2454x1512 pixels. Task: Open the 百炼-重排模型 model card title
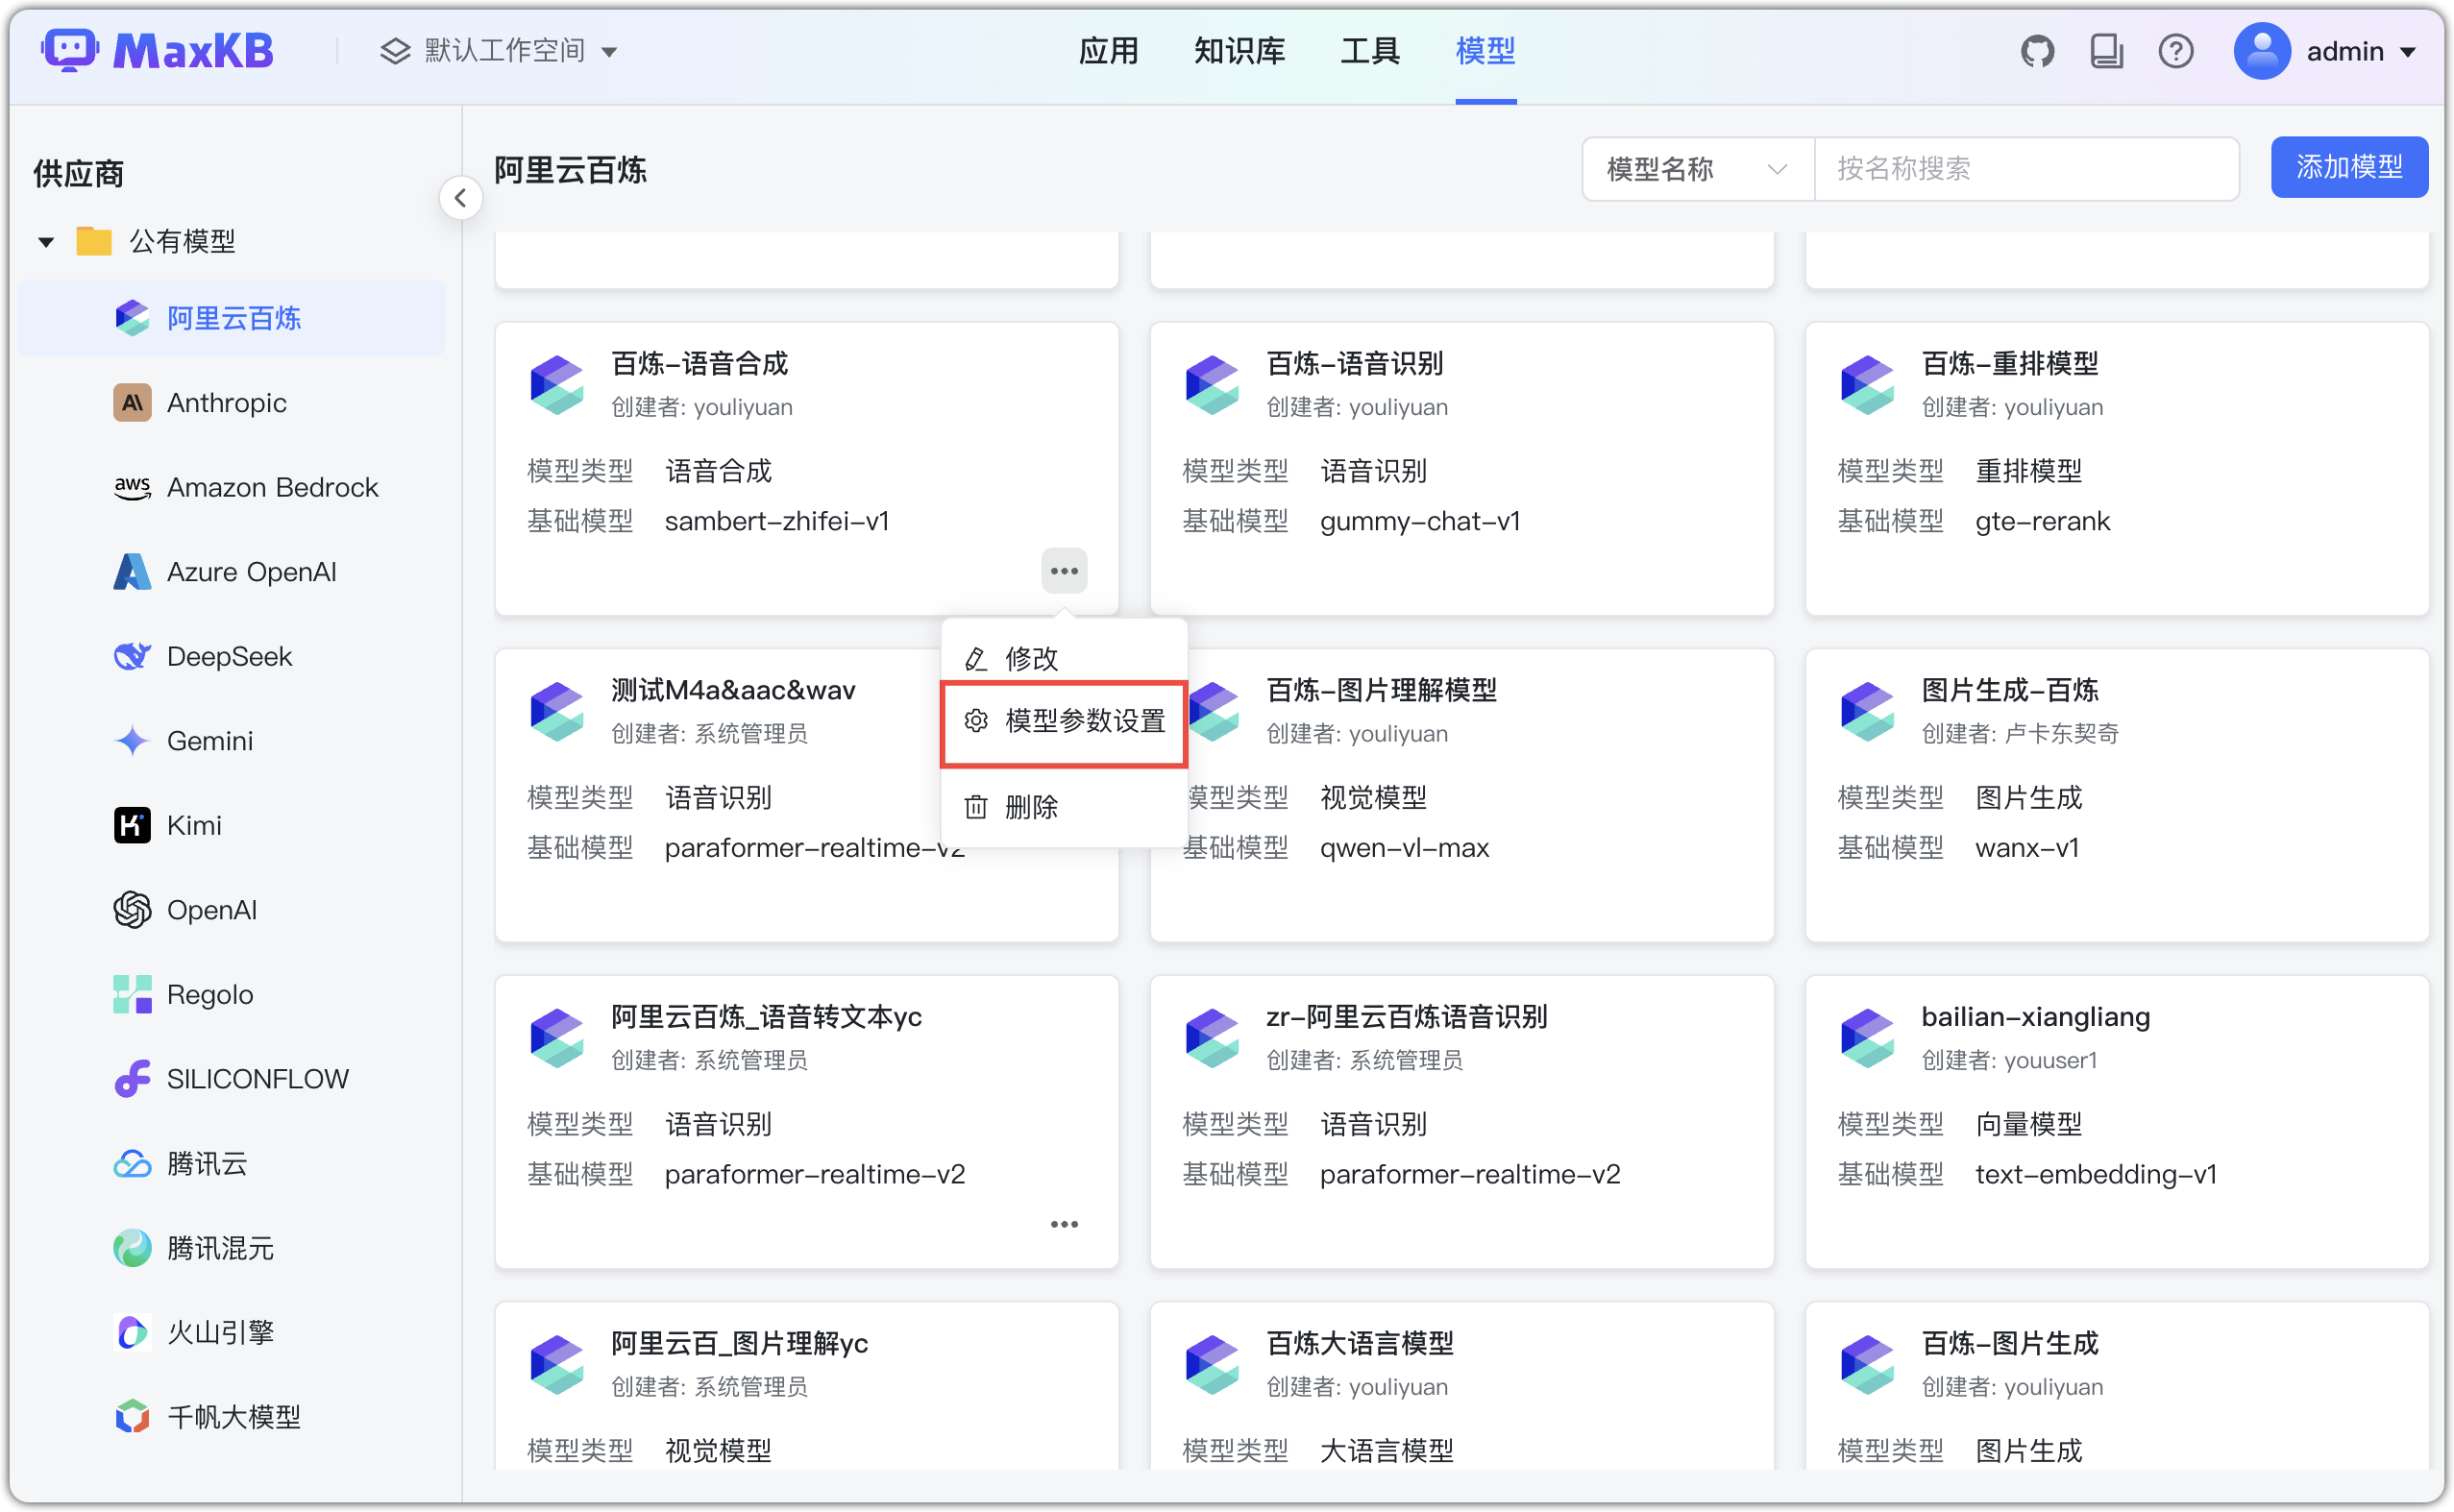[x=2009, y=364]
